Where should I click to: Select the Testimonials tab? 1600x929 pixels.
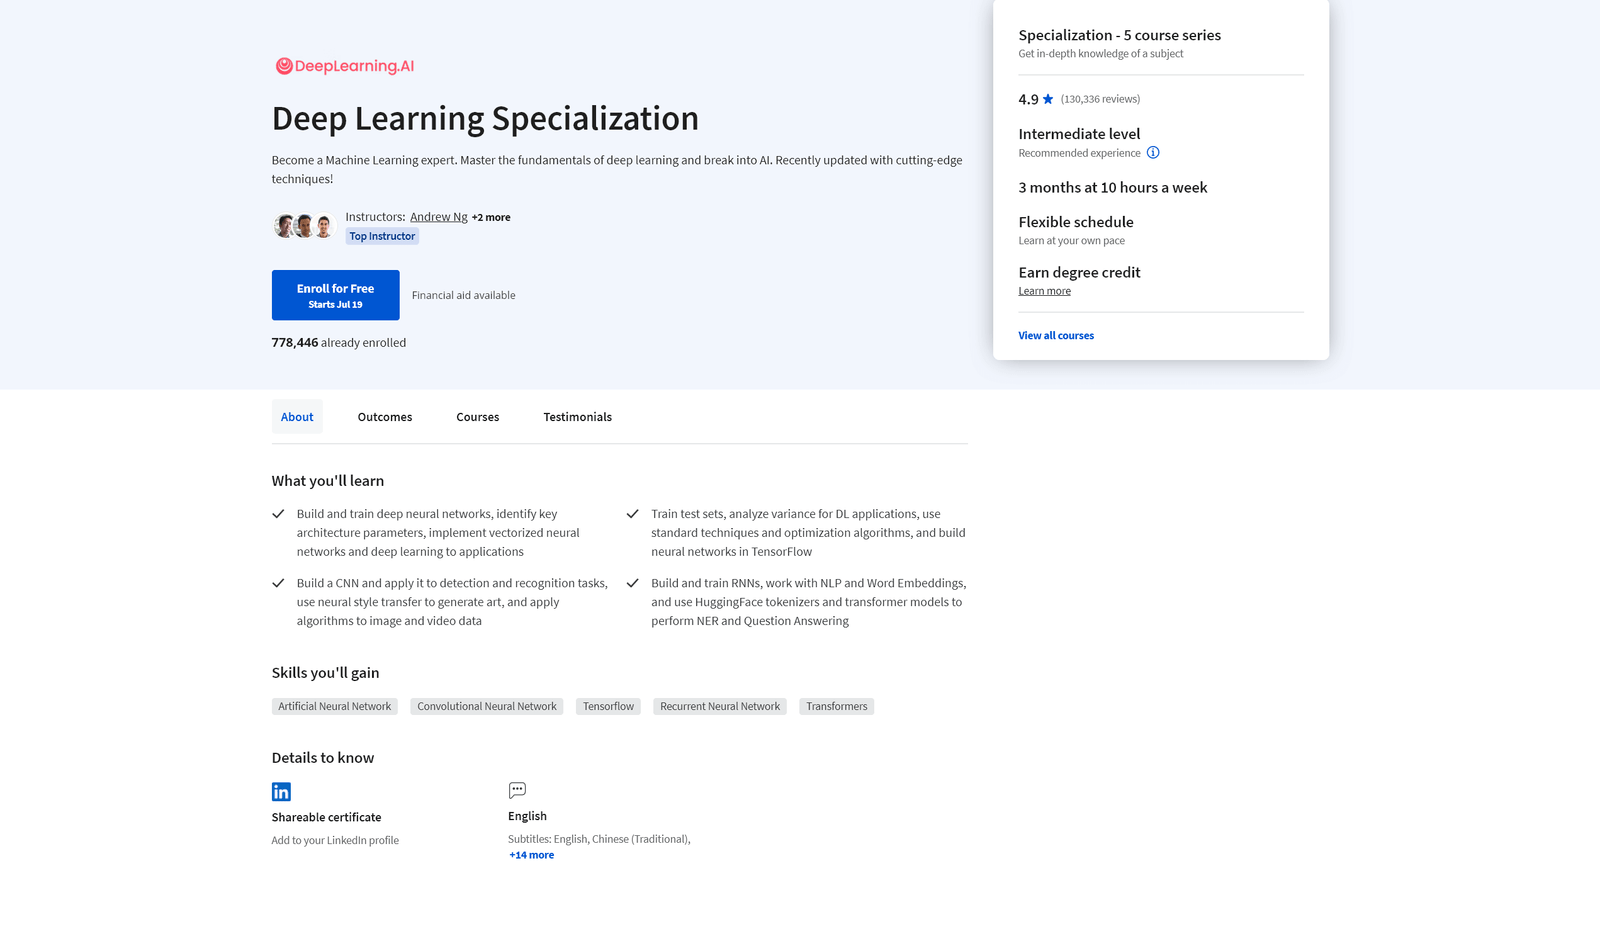(578, 417)
